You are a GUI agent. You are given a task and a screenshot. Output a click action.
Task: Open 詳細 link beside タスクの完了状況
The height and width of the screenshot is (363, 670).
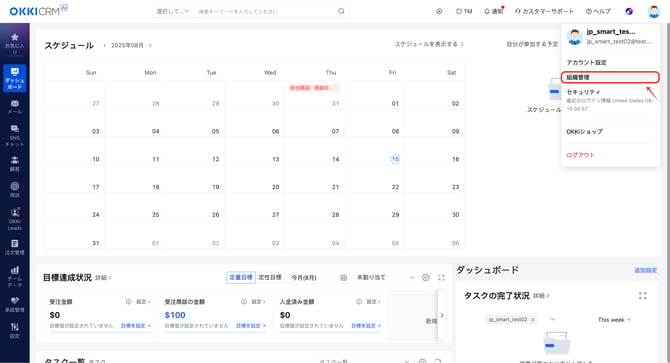tap(541, 296)
